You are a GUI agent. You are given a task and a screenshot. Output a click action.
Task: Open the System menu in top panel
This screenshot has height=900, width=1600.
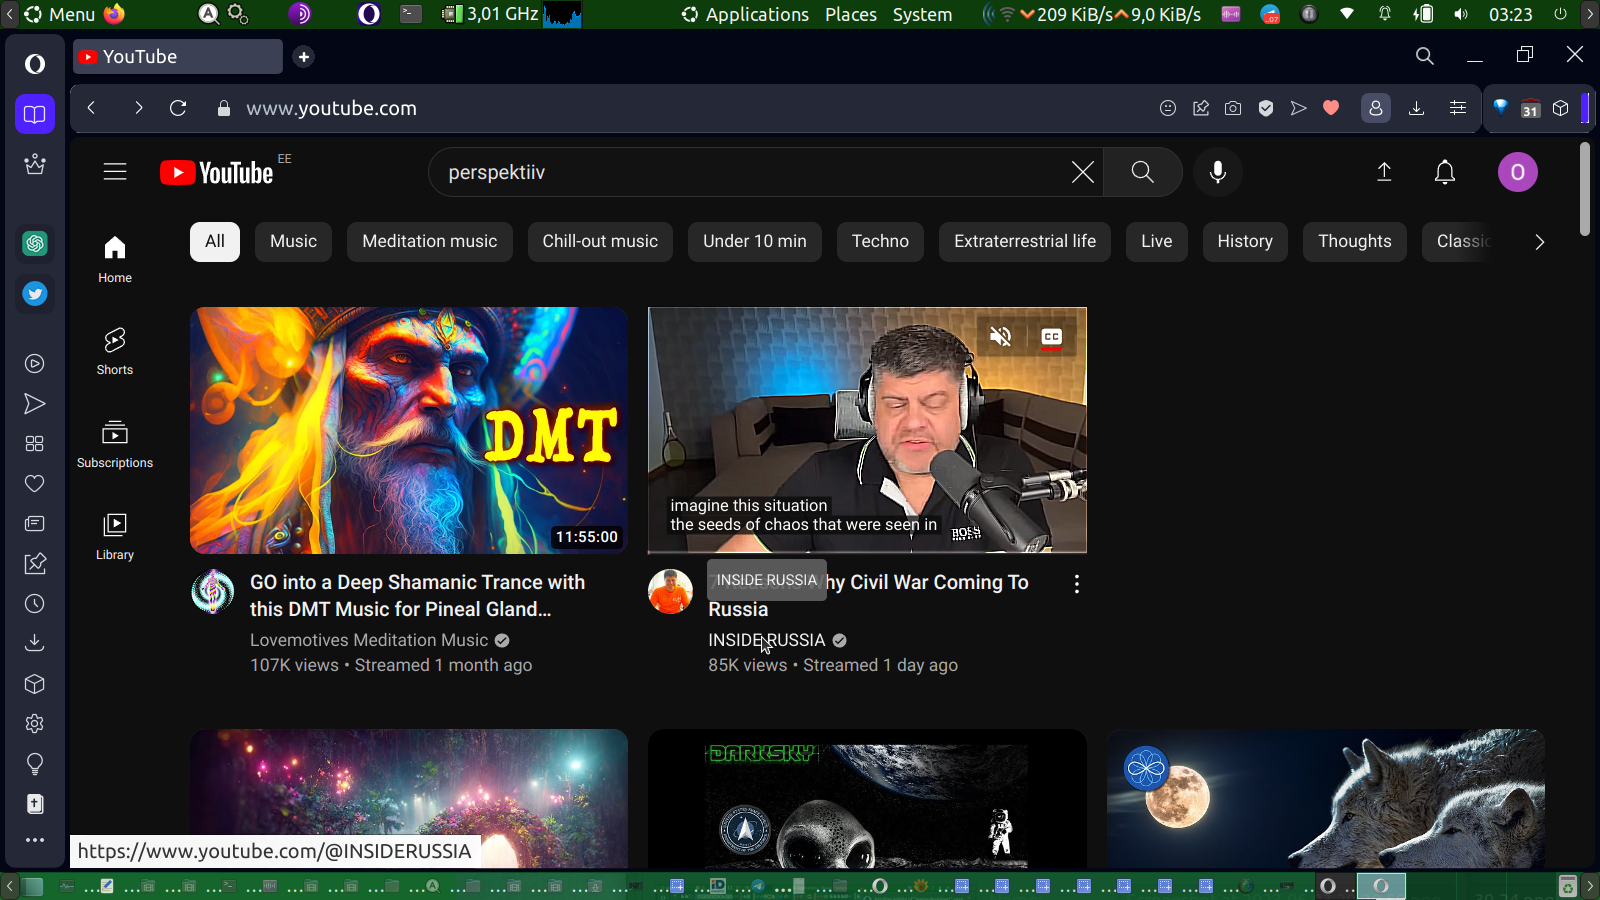click(922, 14)
